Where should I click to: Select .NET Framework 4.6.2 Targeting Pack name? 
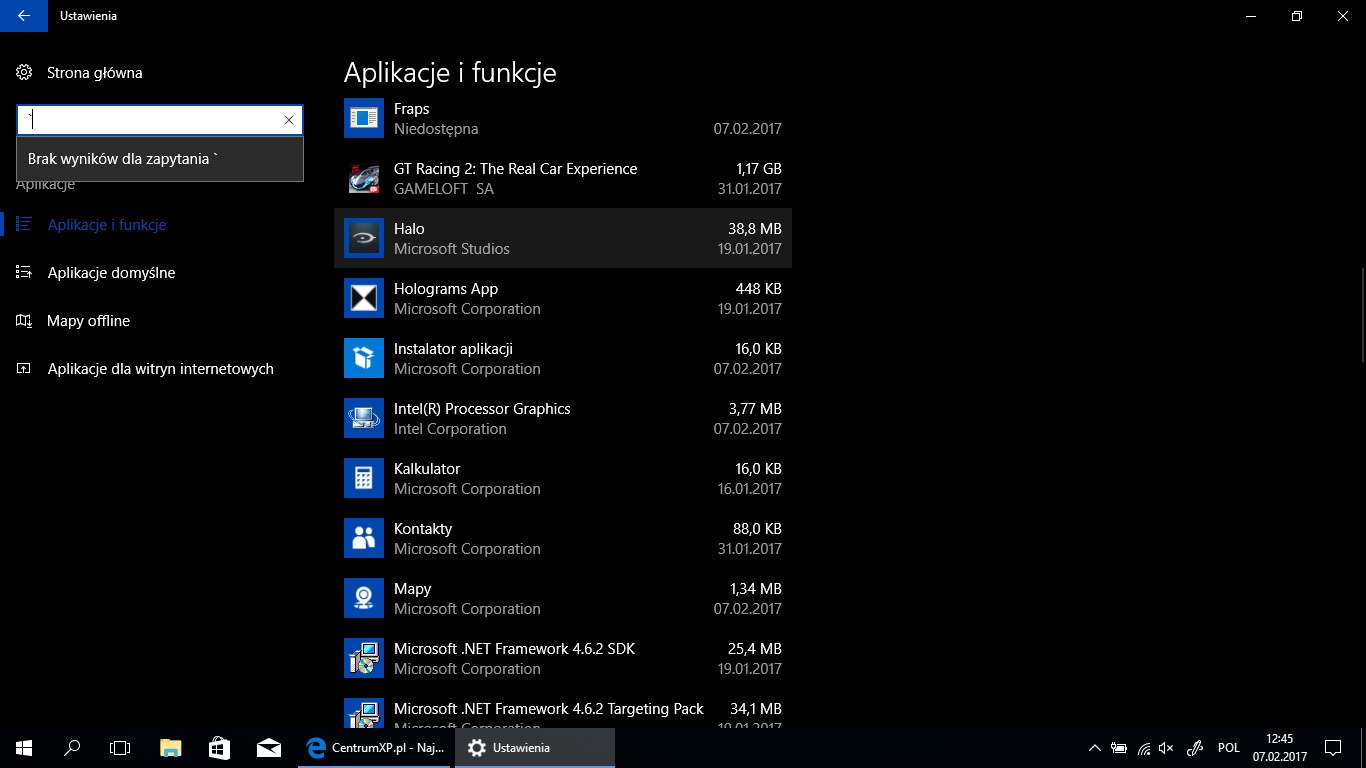pyautogui.click(x=549, y=709)
